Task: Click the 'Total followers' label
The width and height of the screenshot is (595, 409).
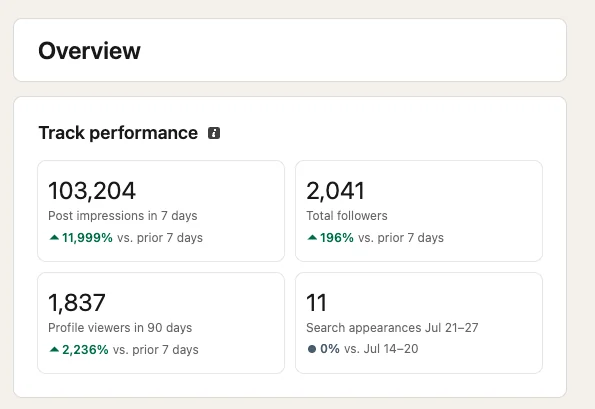Action: (347, 216)
